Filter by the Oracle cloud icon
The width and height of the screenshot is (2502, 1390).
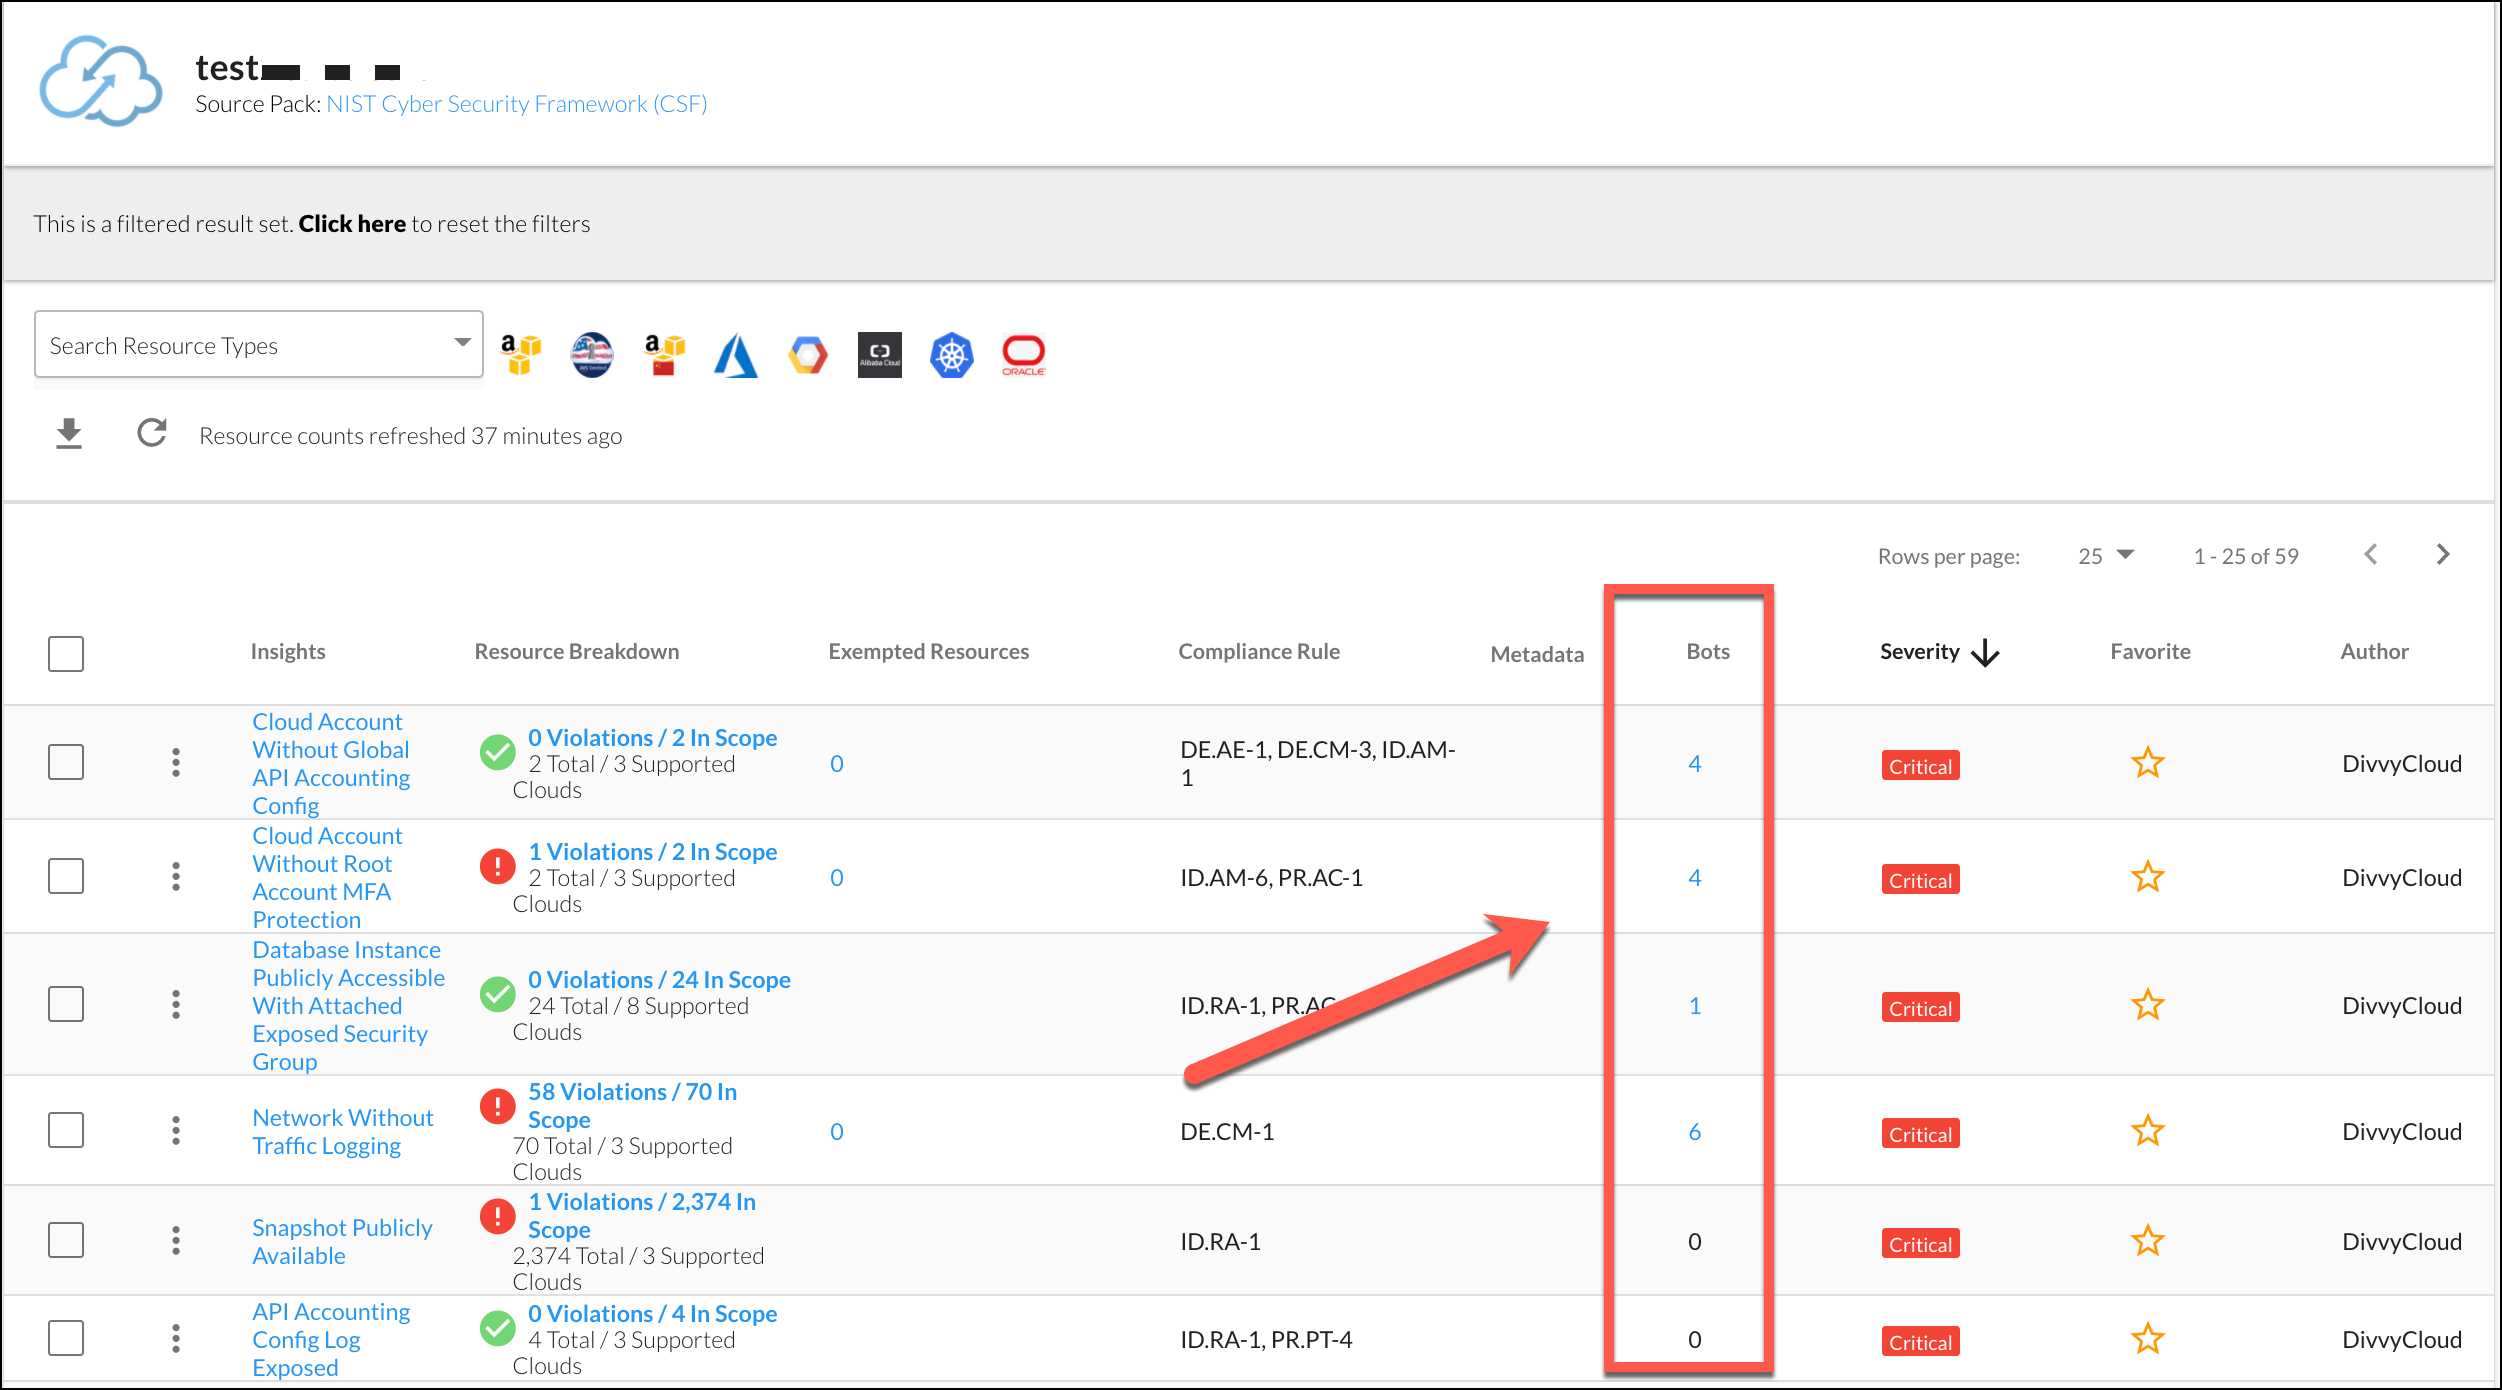tap(1024, 355)
